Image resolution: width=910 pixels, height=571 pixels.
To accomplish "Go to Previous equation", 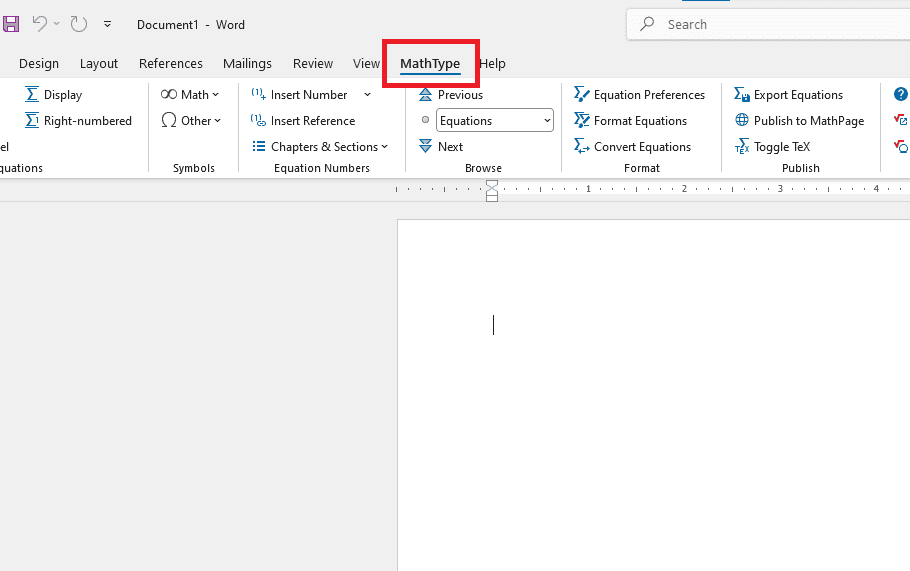I will (x=451, y=95).
